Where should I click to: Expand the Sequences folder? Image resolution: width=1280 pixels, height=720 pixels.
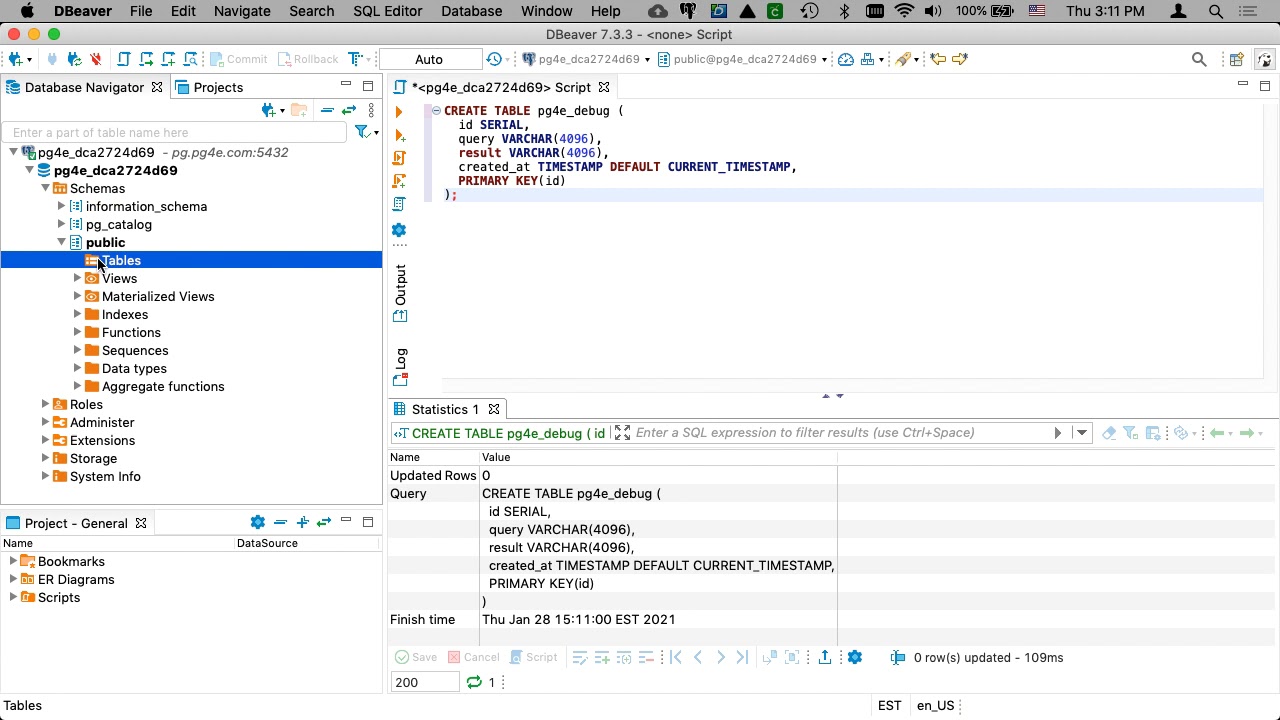(77, 350)
